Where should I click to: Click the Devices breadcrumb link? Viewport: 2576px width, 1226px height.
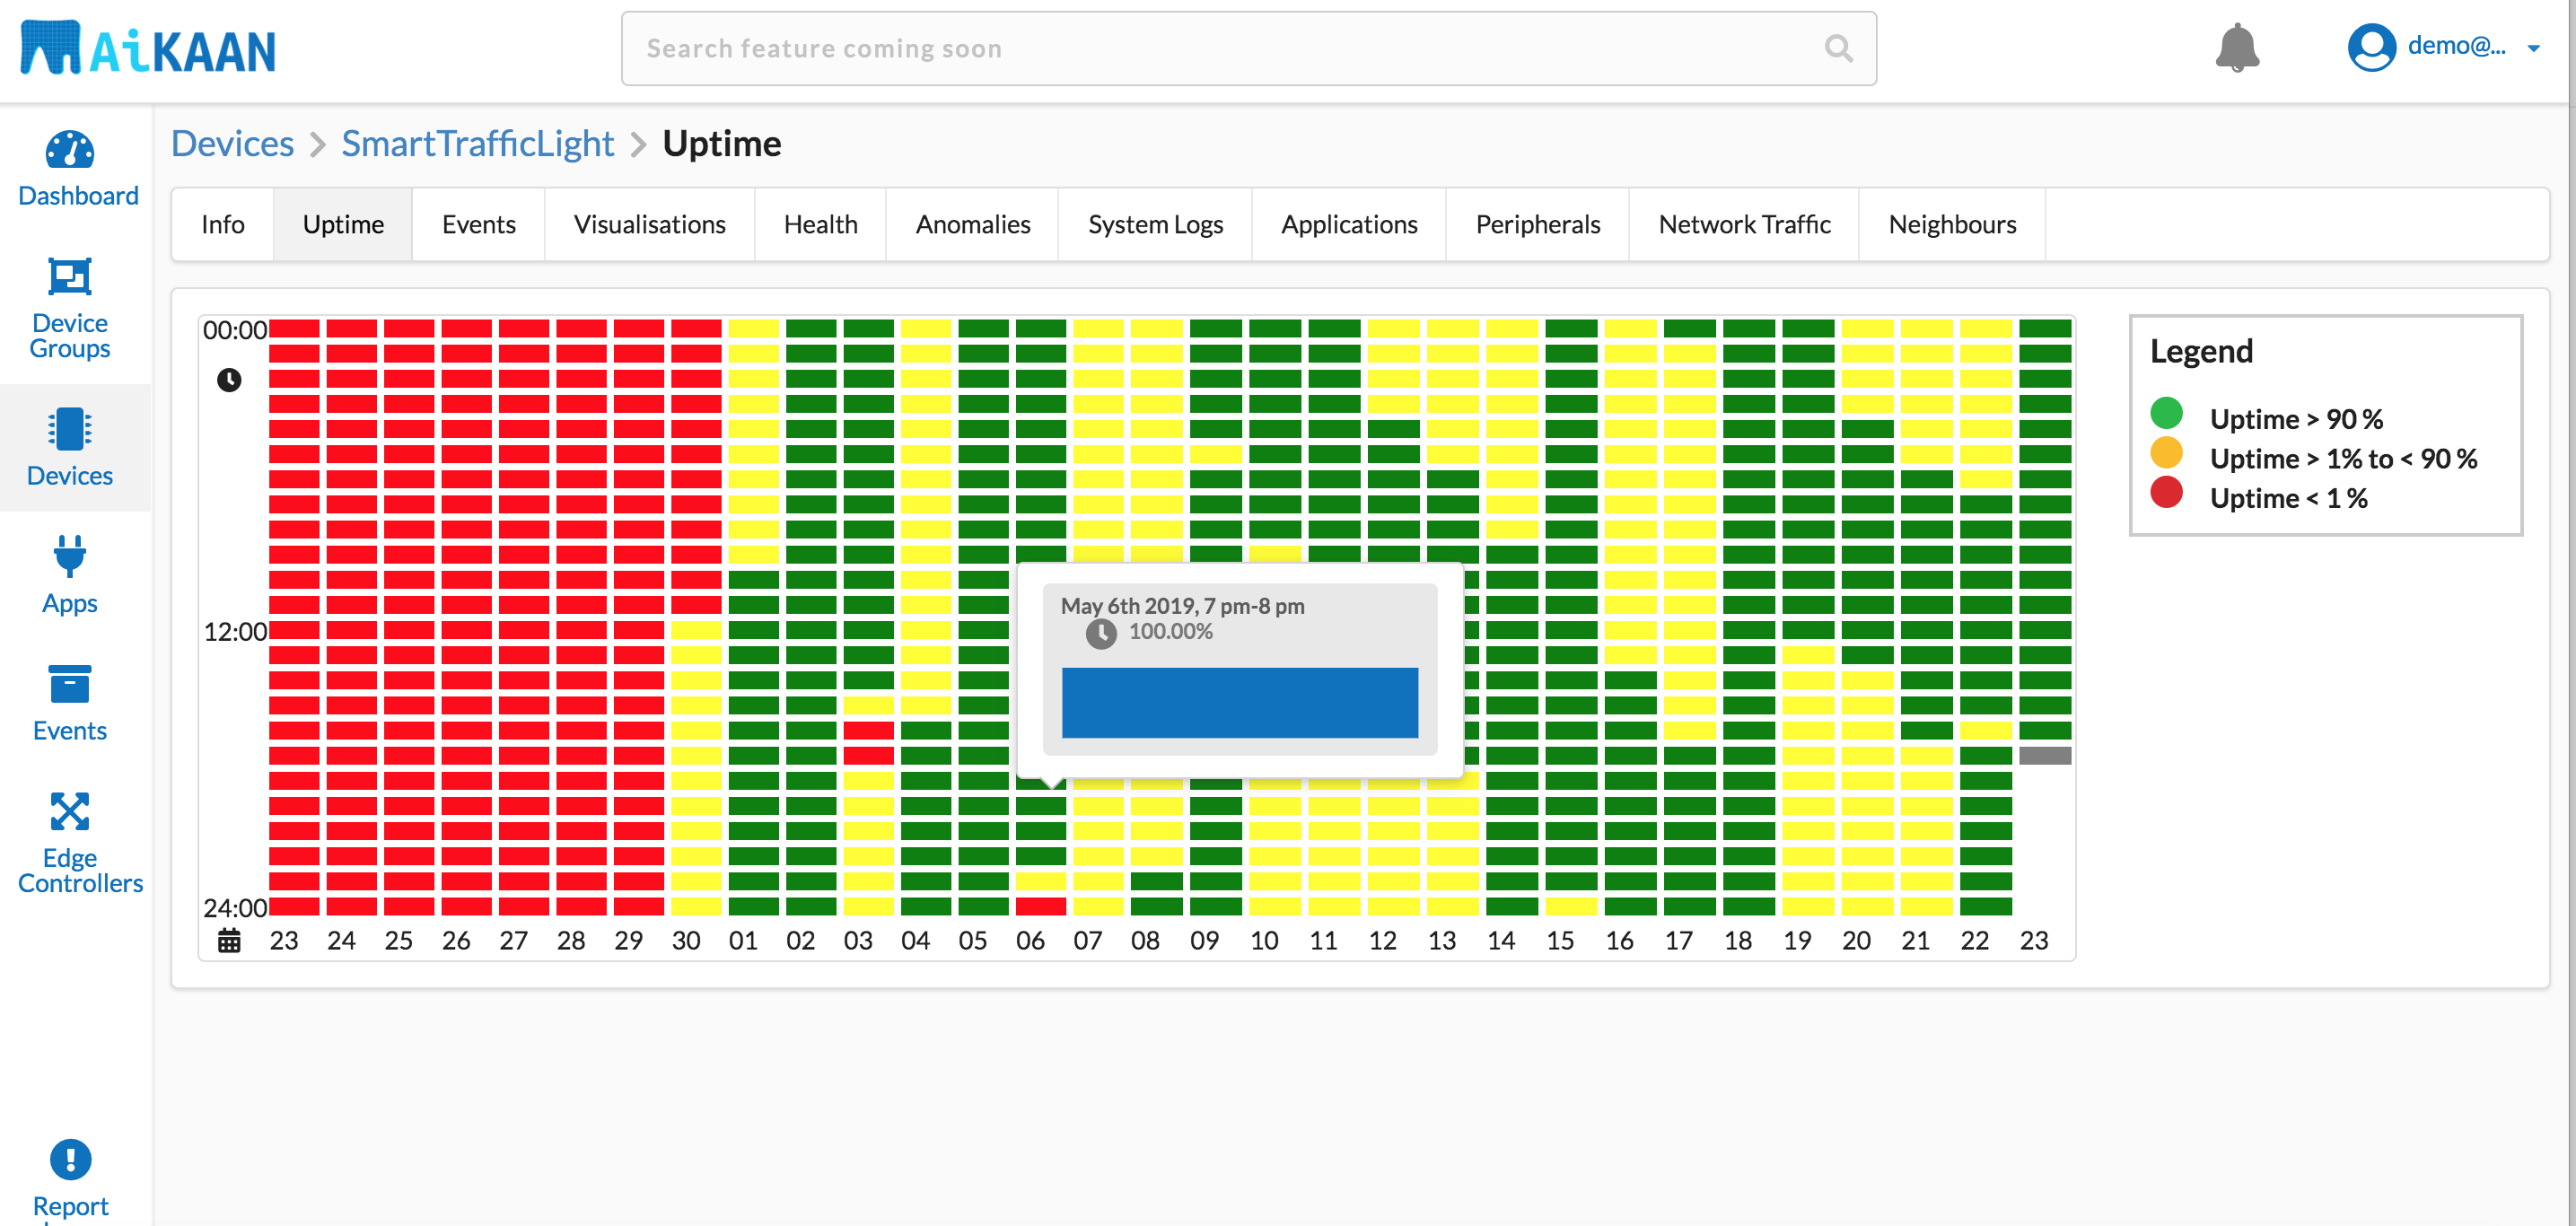point(232,144)
